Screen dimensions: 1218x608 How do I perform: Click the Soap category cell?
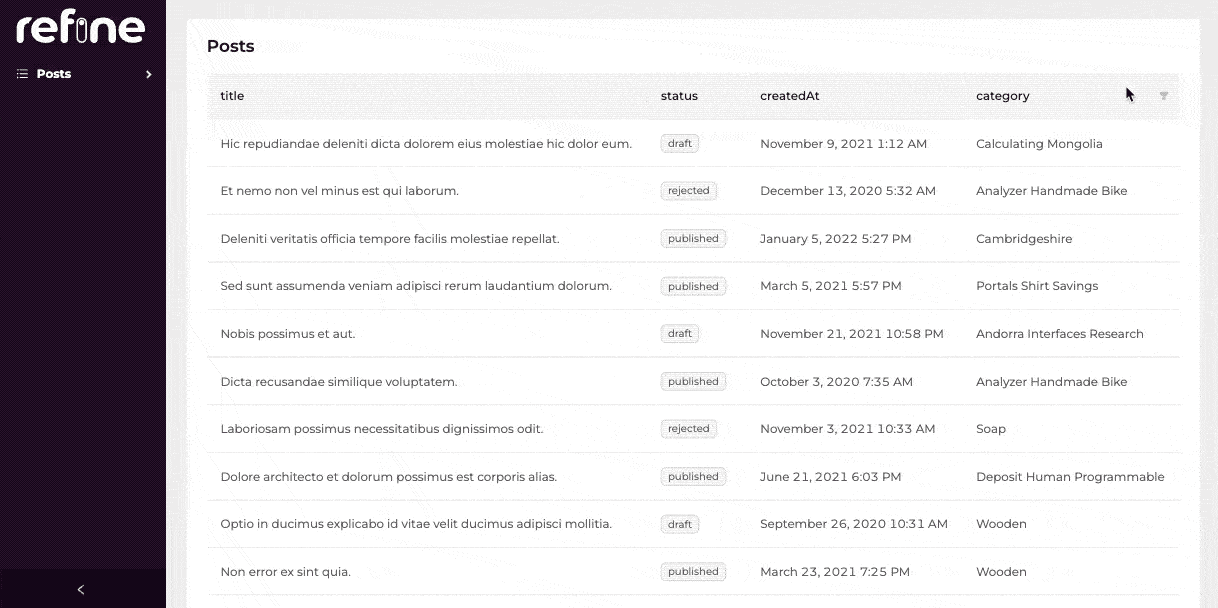[990, 429]
